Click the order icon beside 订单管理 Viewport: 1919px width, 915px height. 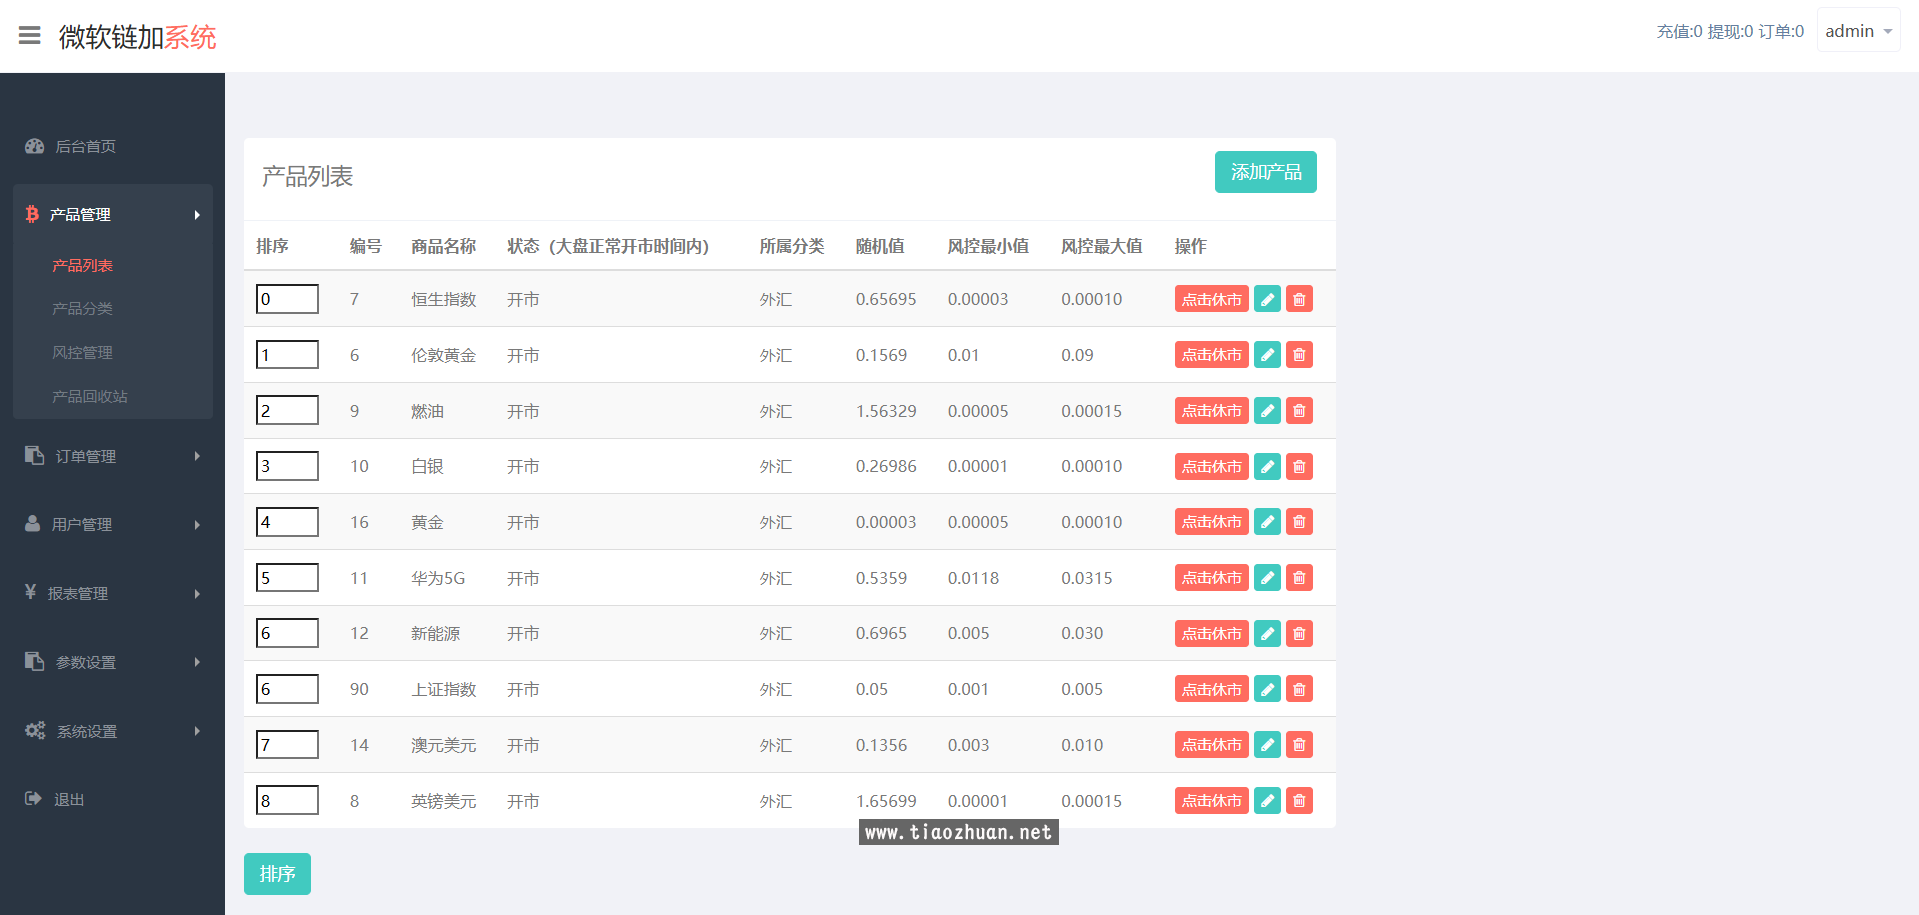click(x=34, y=455)
